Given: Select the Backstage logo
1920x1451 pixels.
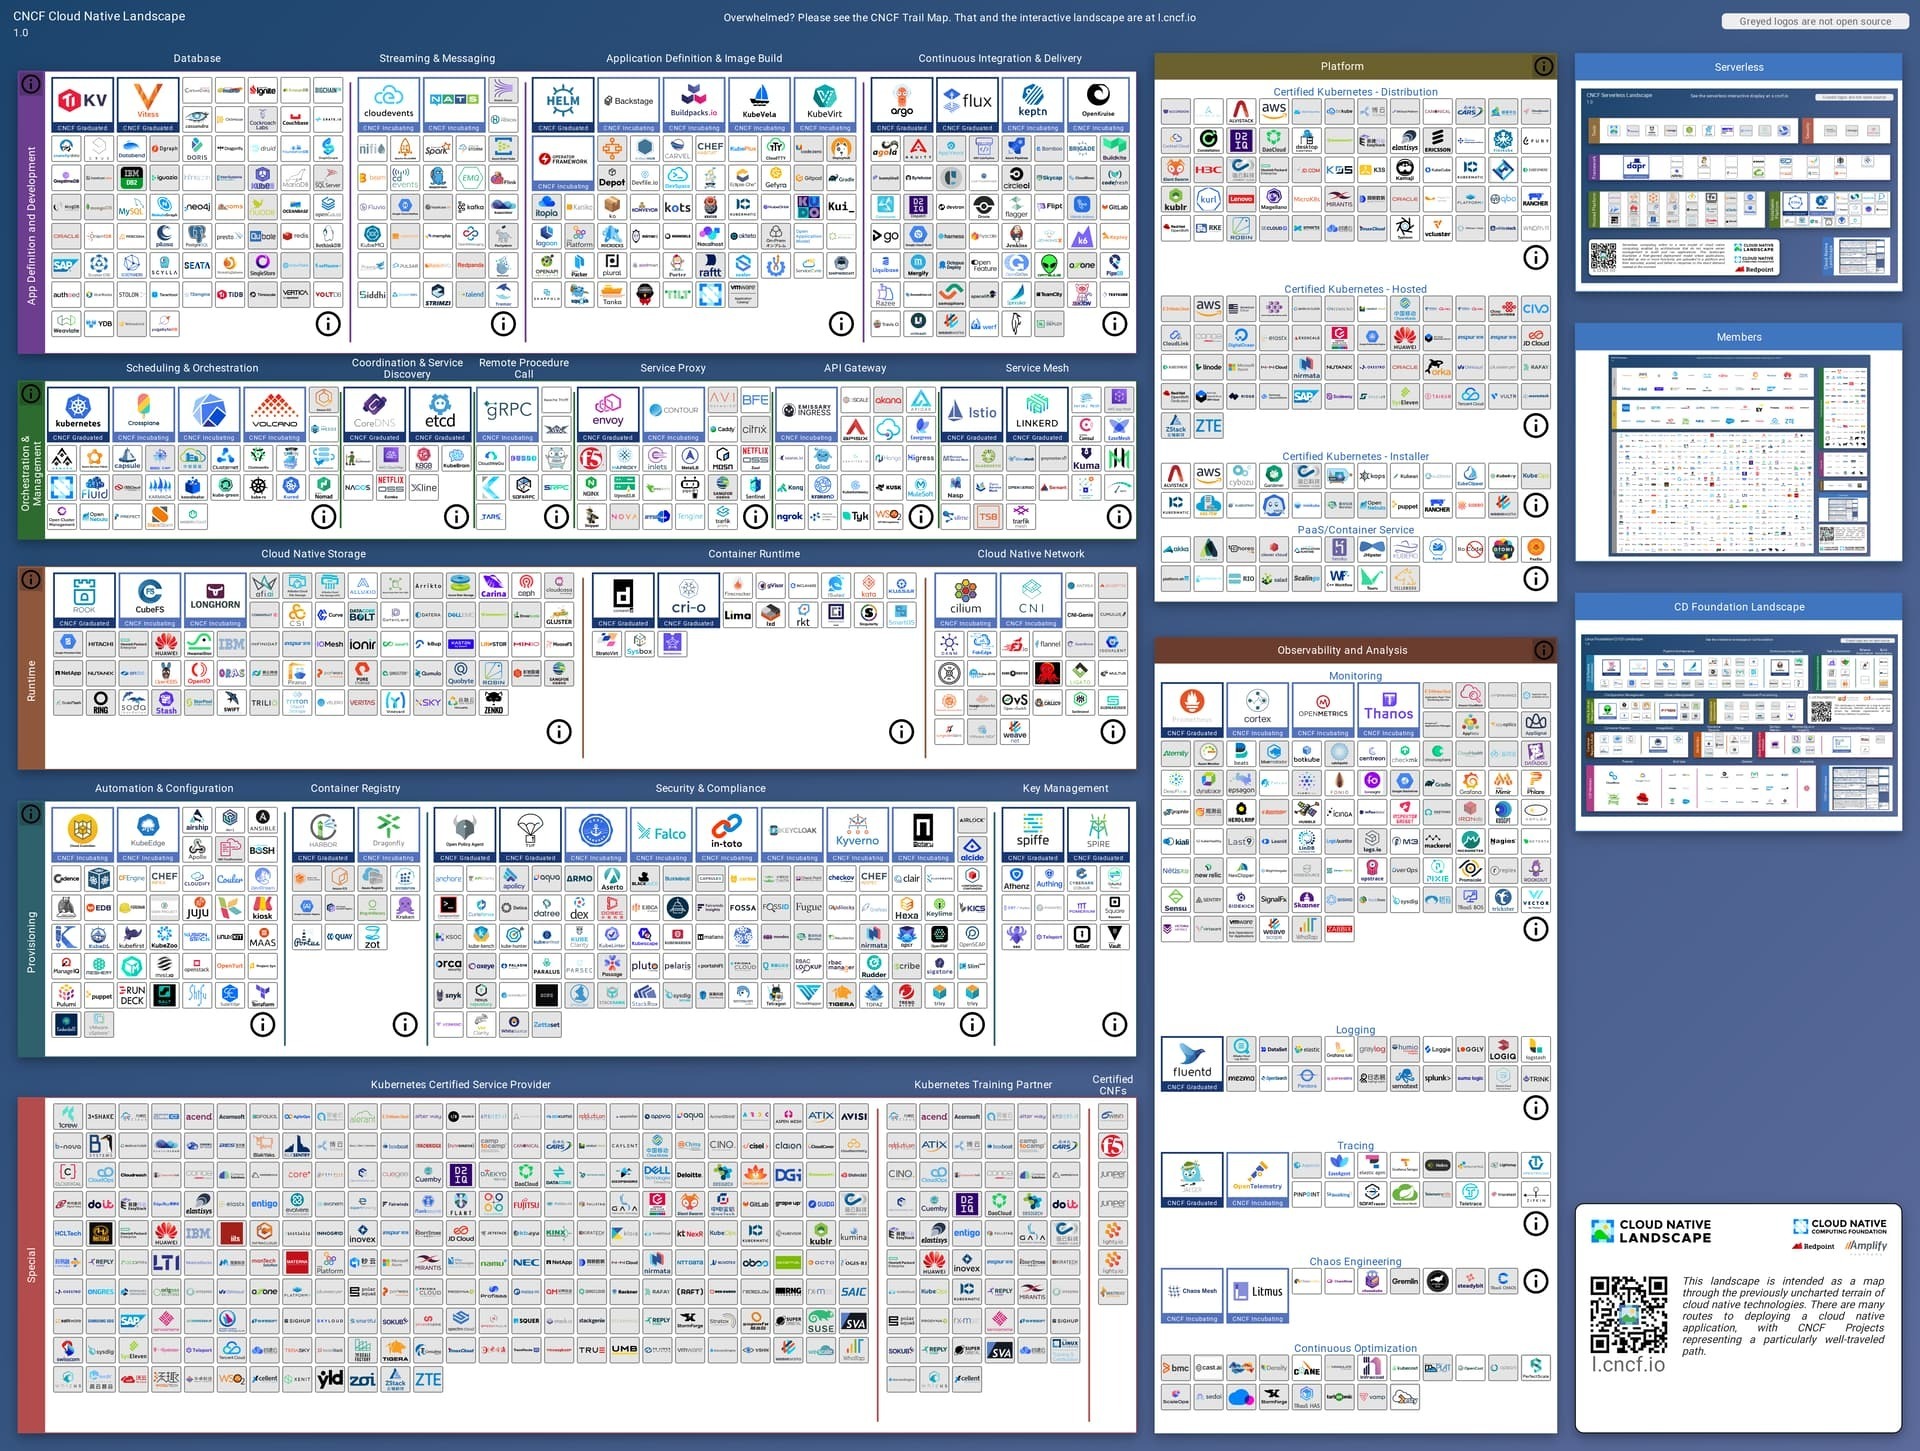Looking at the screenshot, I should pos(628,105).
